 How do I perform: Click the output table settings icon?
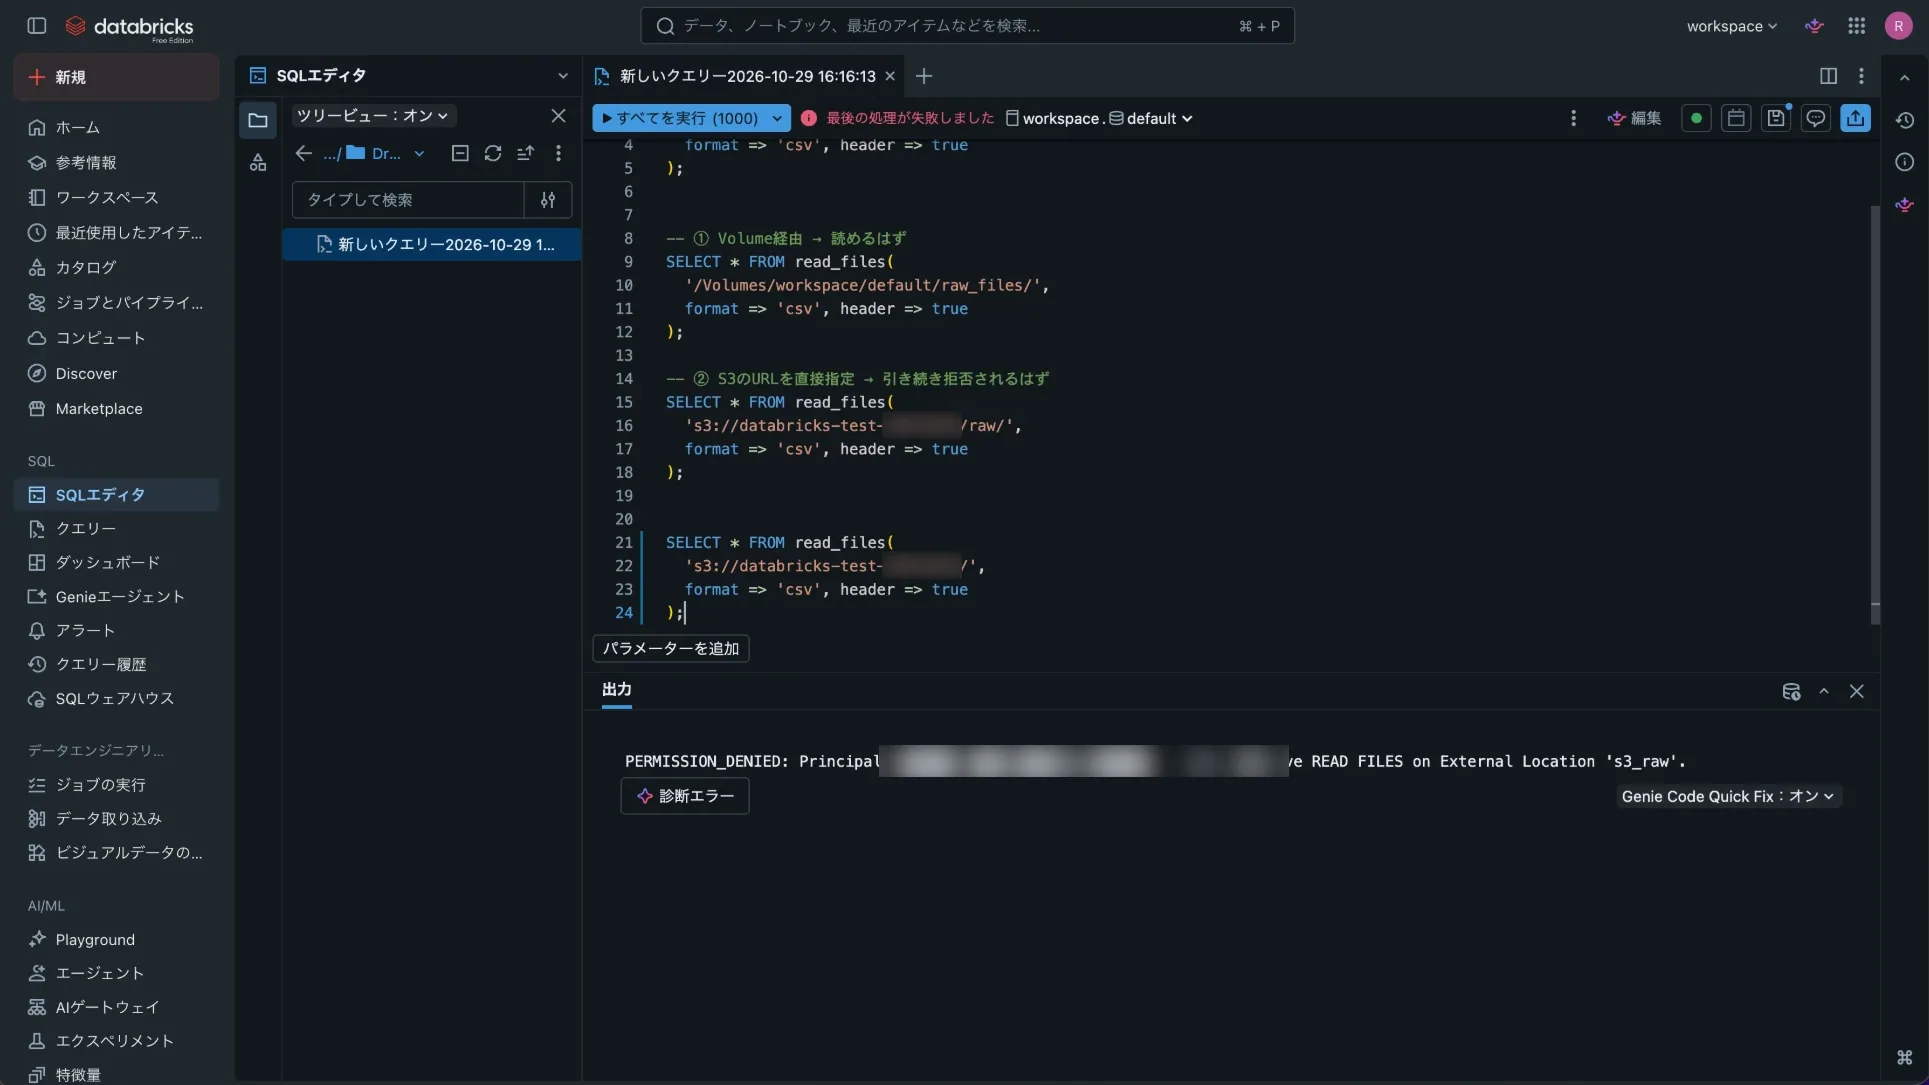(x=1791, y=692)
